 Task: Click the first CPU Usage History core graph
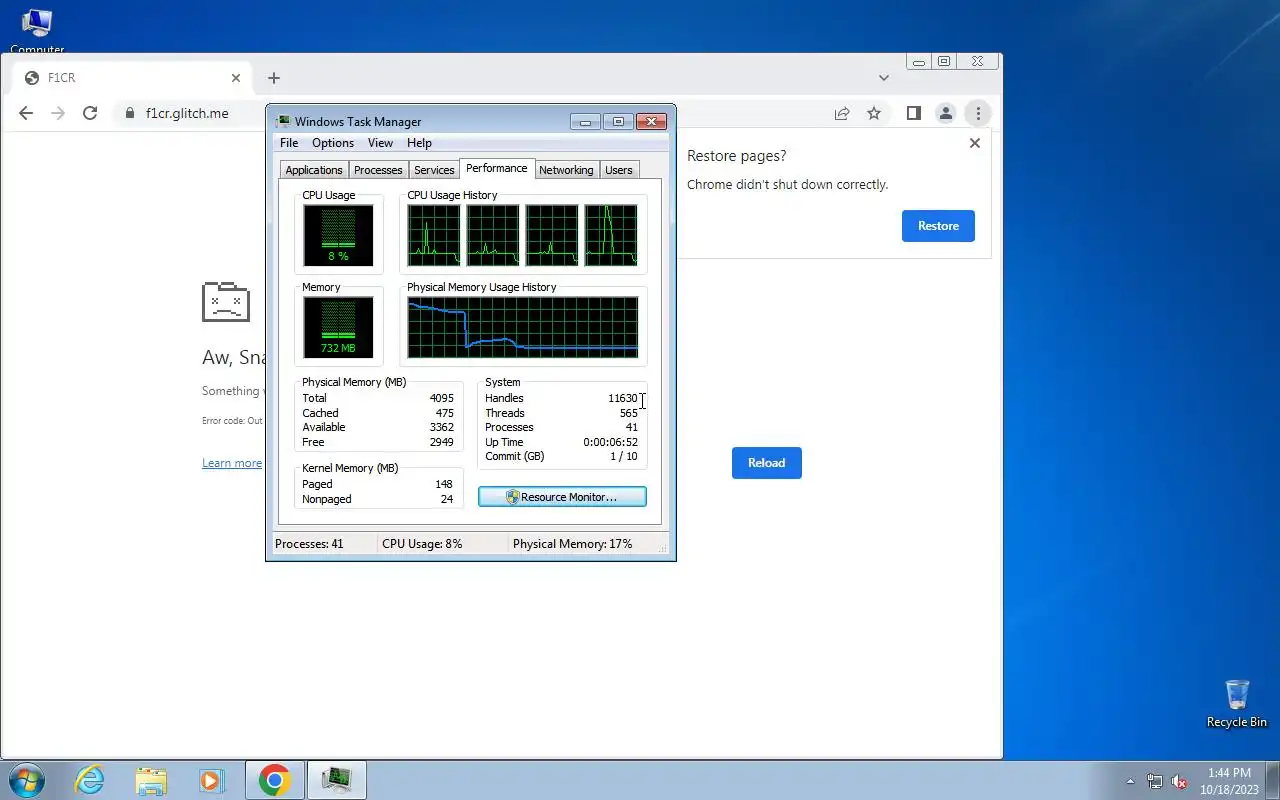click(434, 235)
